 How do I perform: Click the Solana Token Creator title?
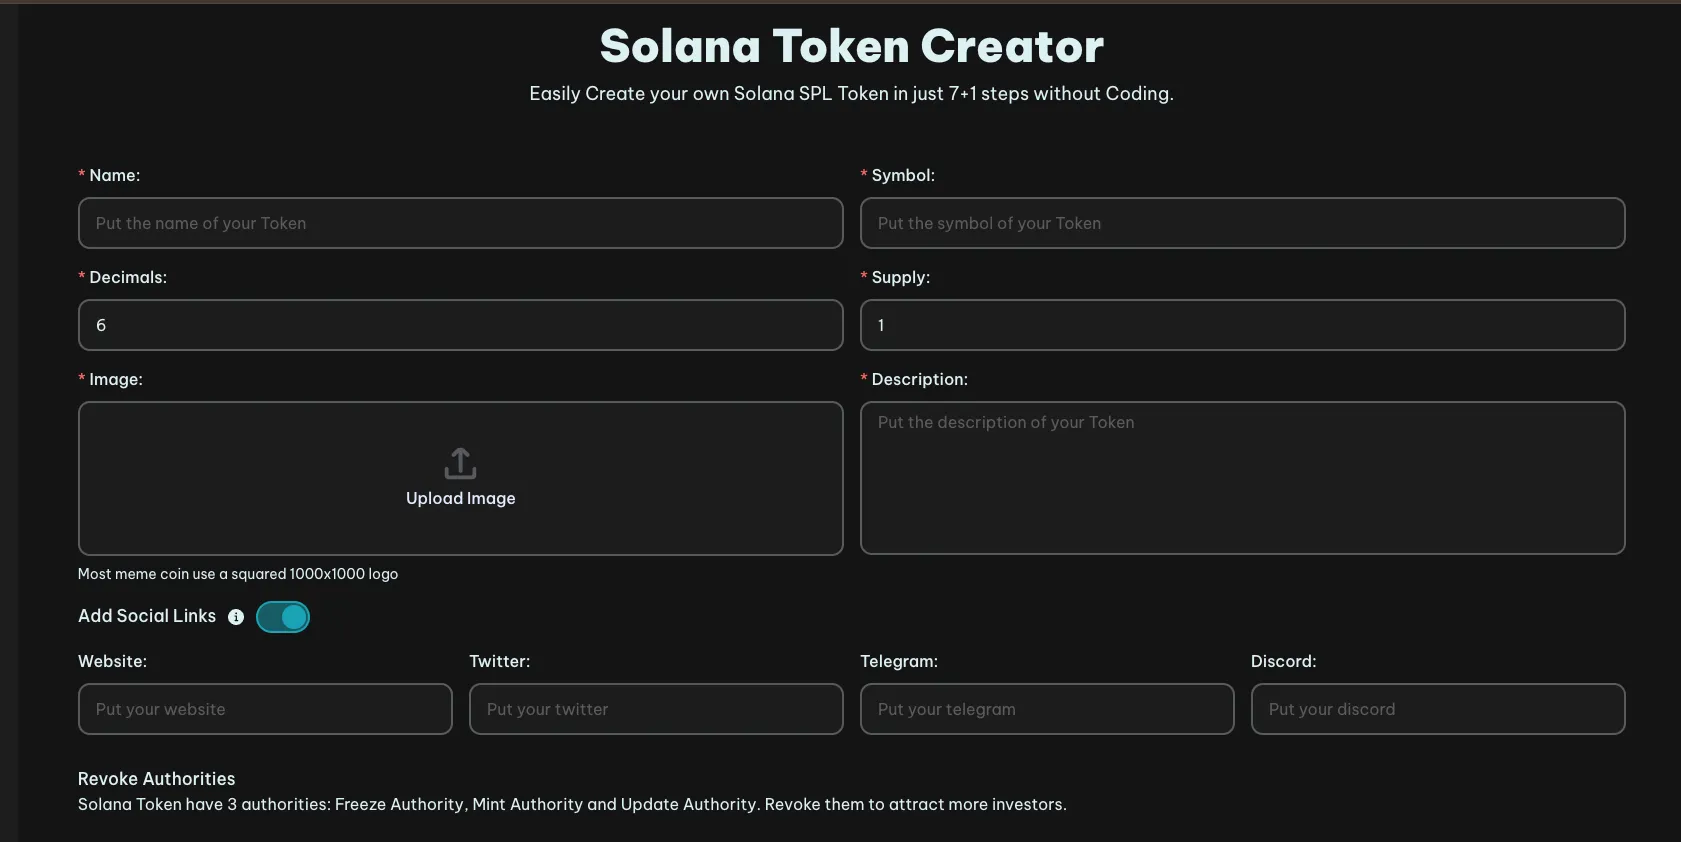[851, 46]
